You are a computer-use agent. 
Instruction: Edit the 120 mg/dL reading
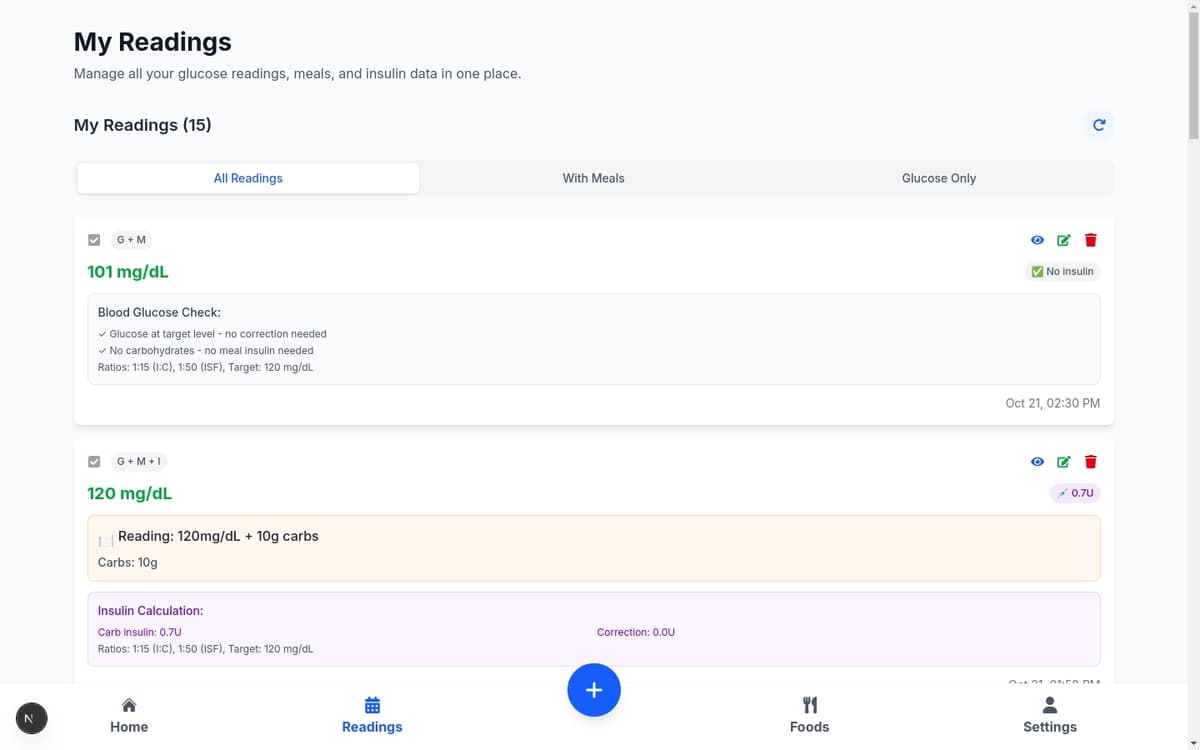click(1064, 462)
